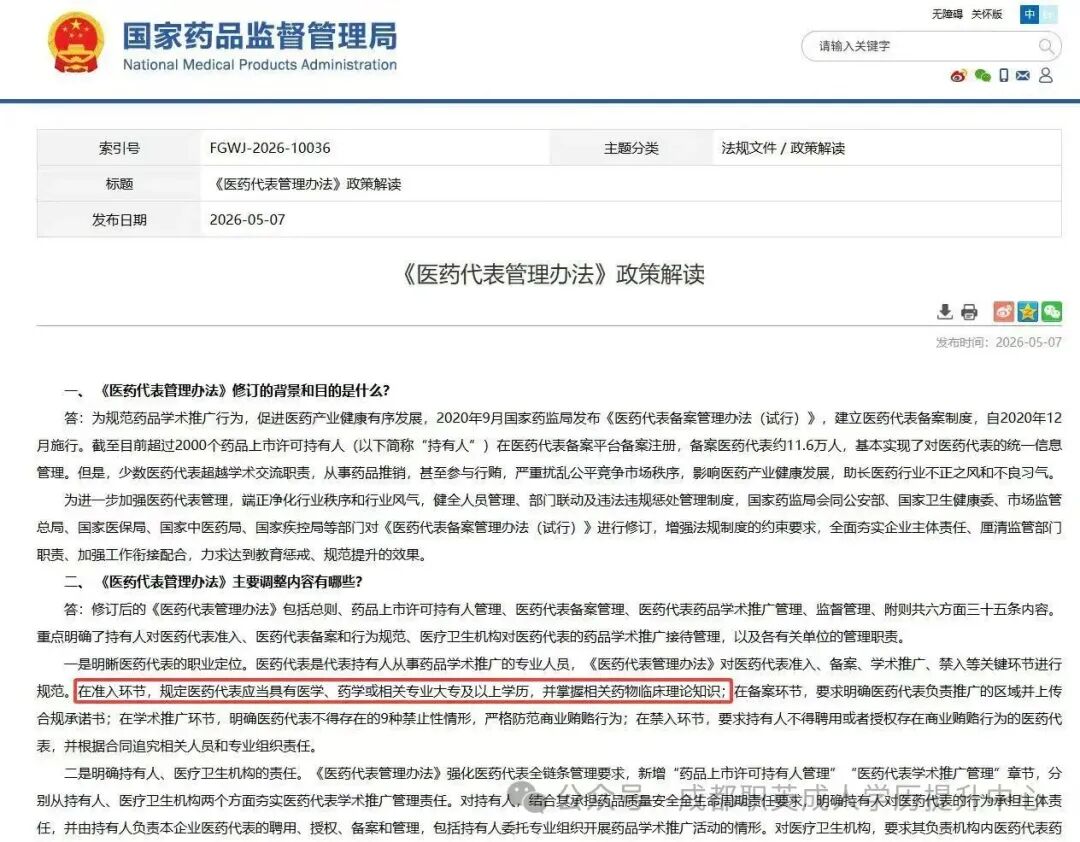Share article via the star QZone icon
Image resolution: width=1080 pixels, height=842 pixels.
pyautogui.click(x=1028, y=311)
